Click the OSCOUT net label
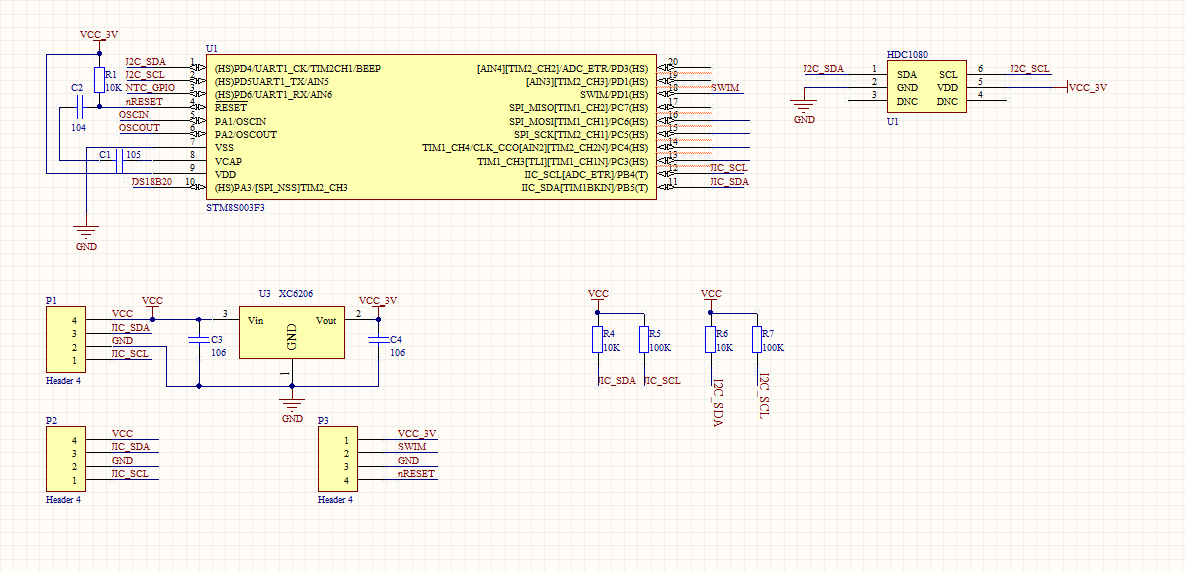Viewport: 1185px width, 572px height. (x=139, y=128)
